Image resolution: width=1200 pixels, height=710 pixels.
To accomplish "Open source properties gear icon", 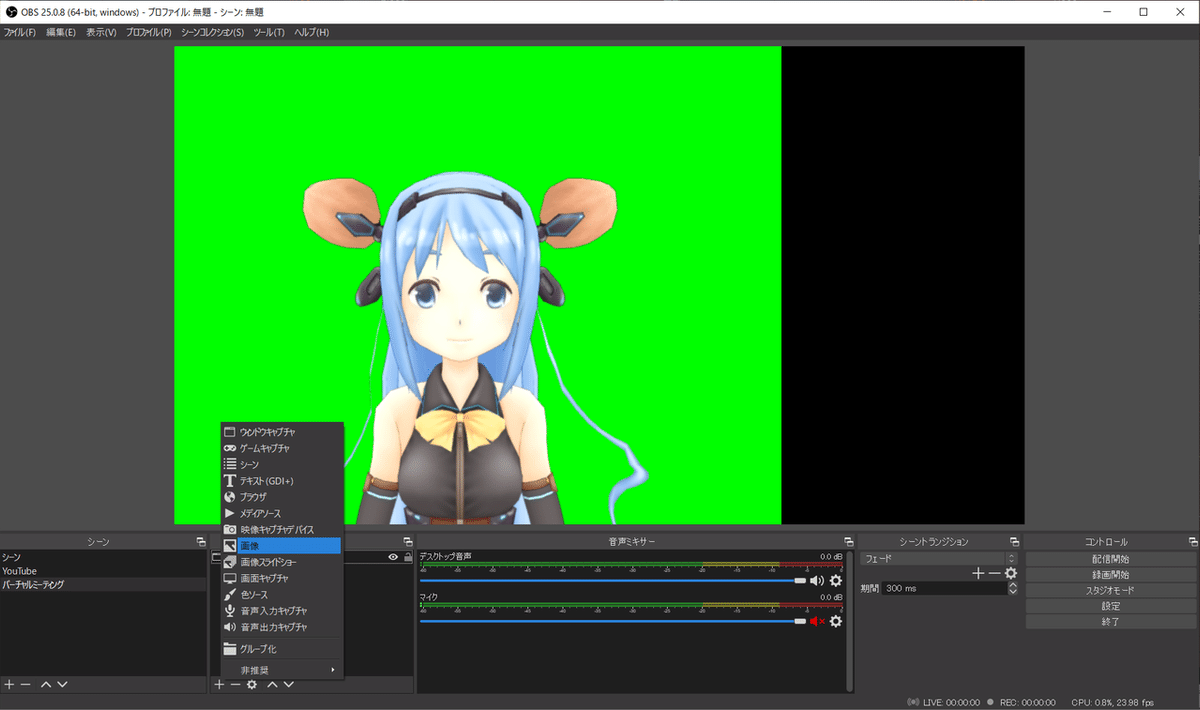I will pyautogui.click(x=252, y=684).
